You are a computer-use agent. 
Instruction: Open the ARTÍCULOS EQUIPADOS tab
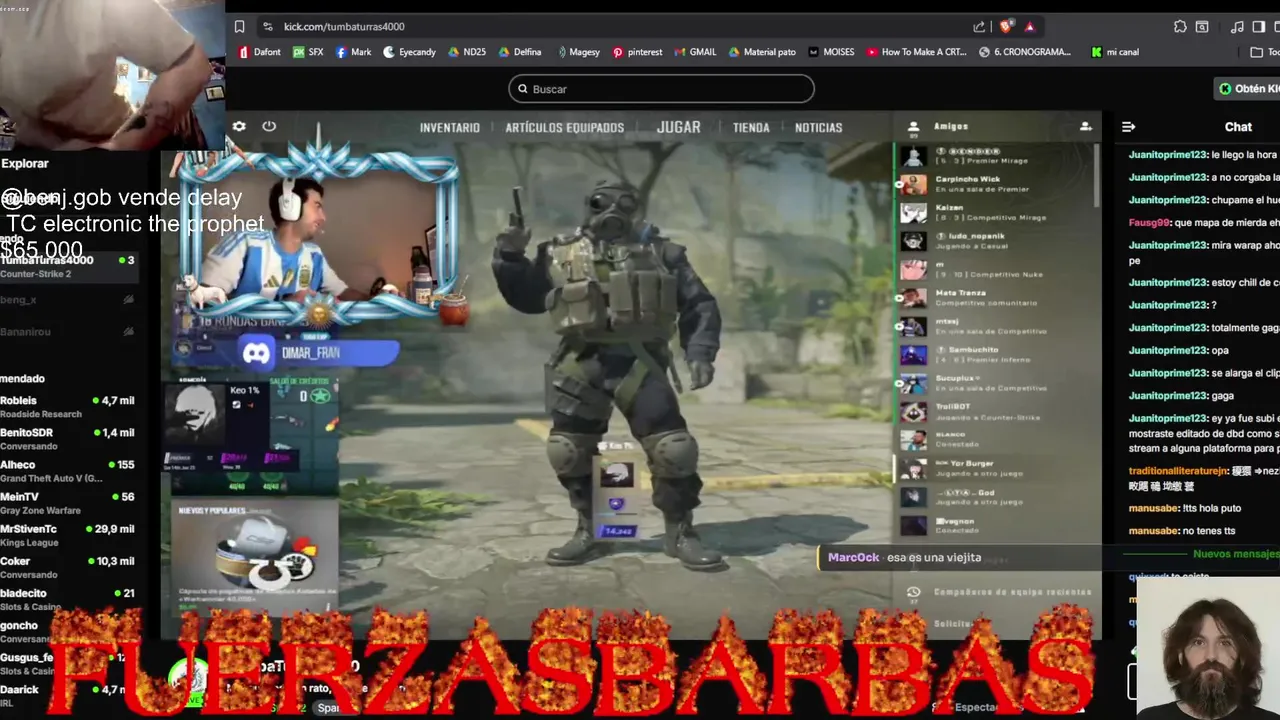coord(565,128)
